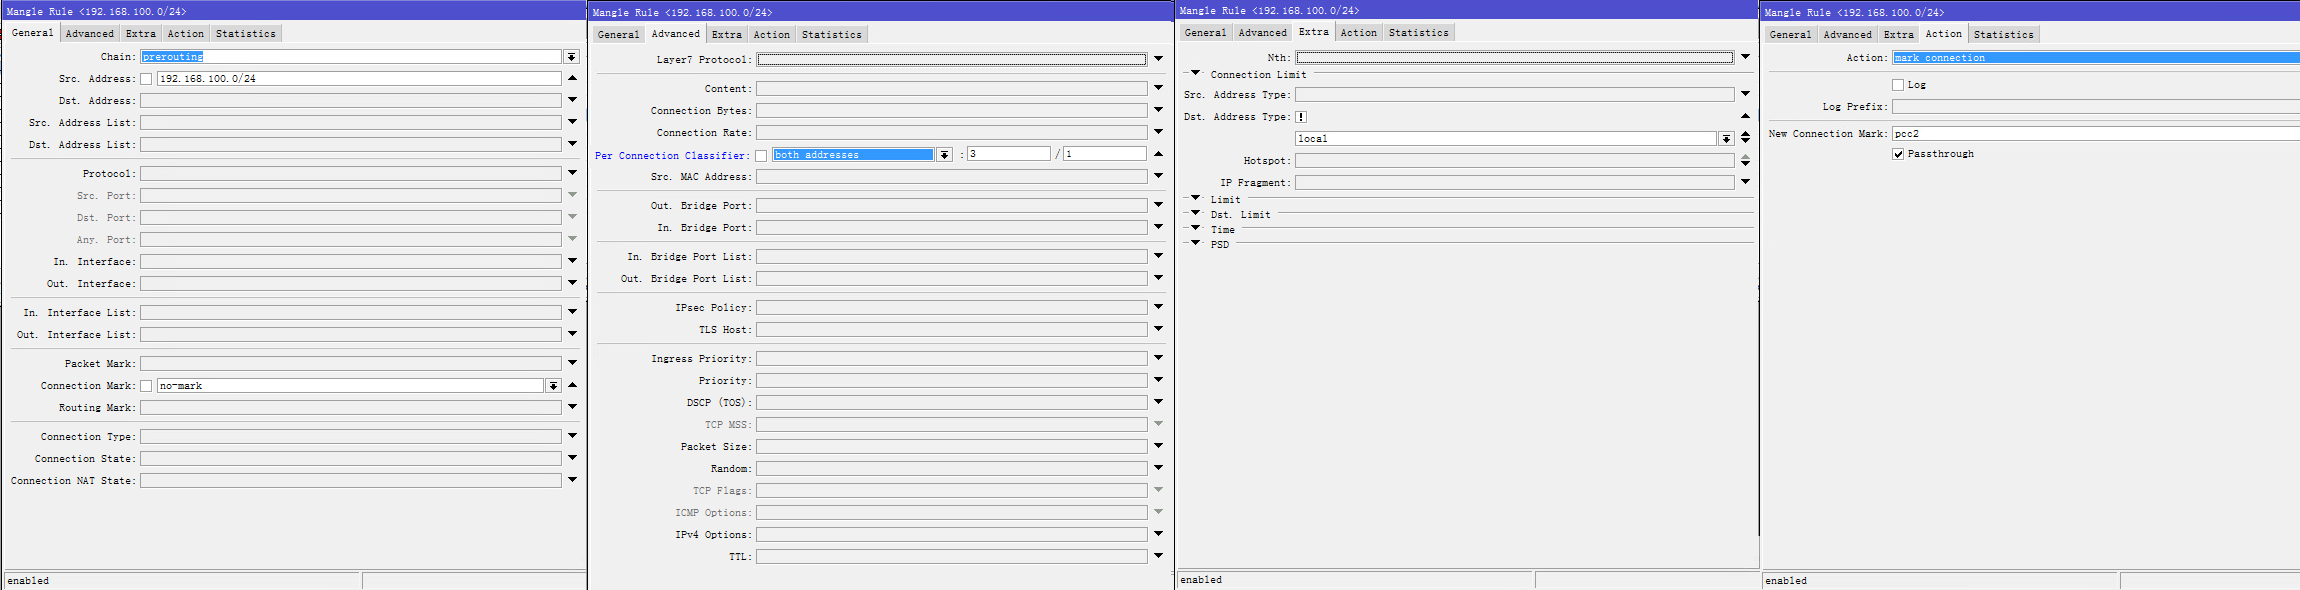
Task: Click the New Connection Mark pcc2 field
Action: pyautogui.click(x=2090, y=133)
